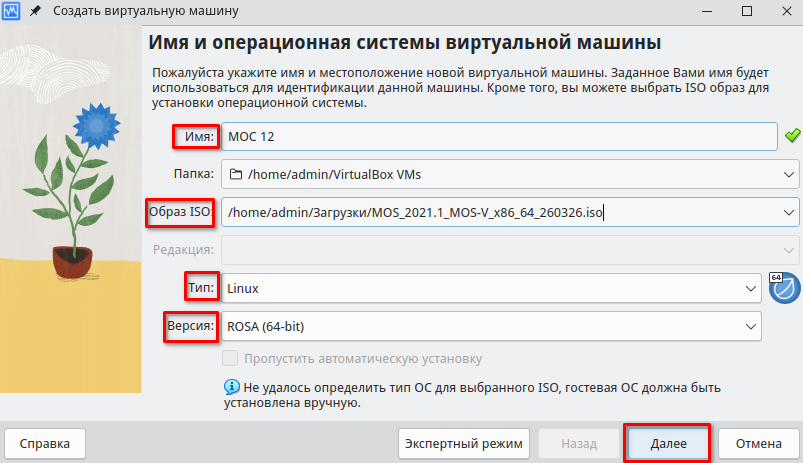Click the 64-bit OS type badge icon

(x=783, y=287)
